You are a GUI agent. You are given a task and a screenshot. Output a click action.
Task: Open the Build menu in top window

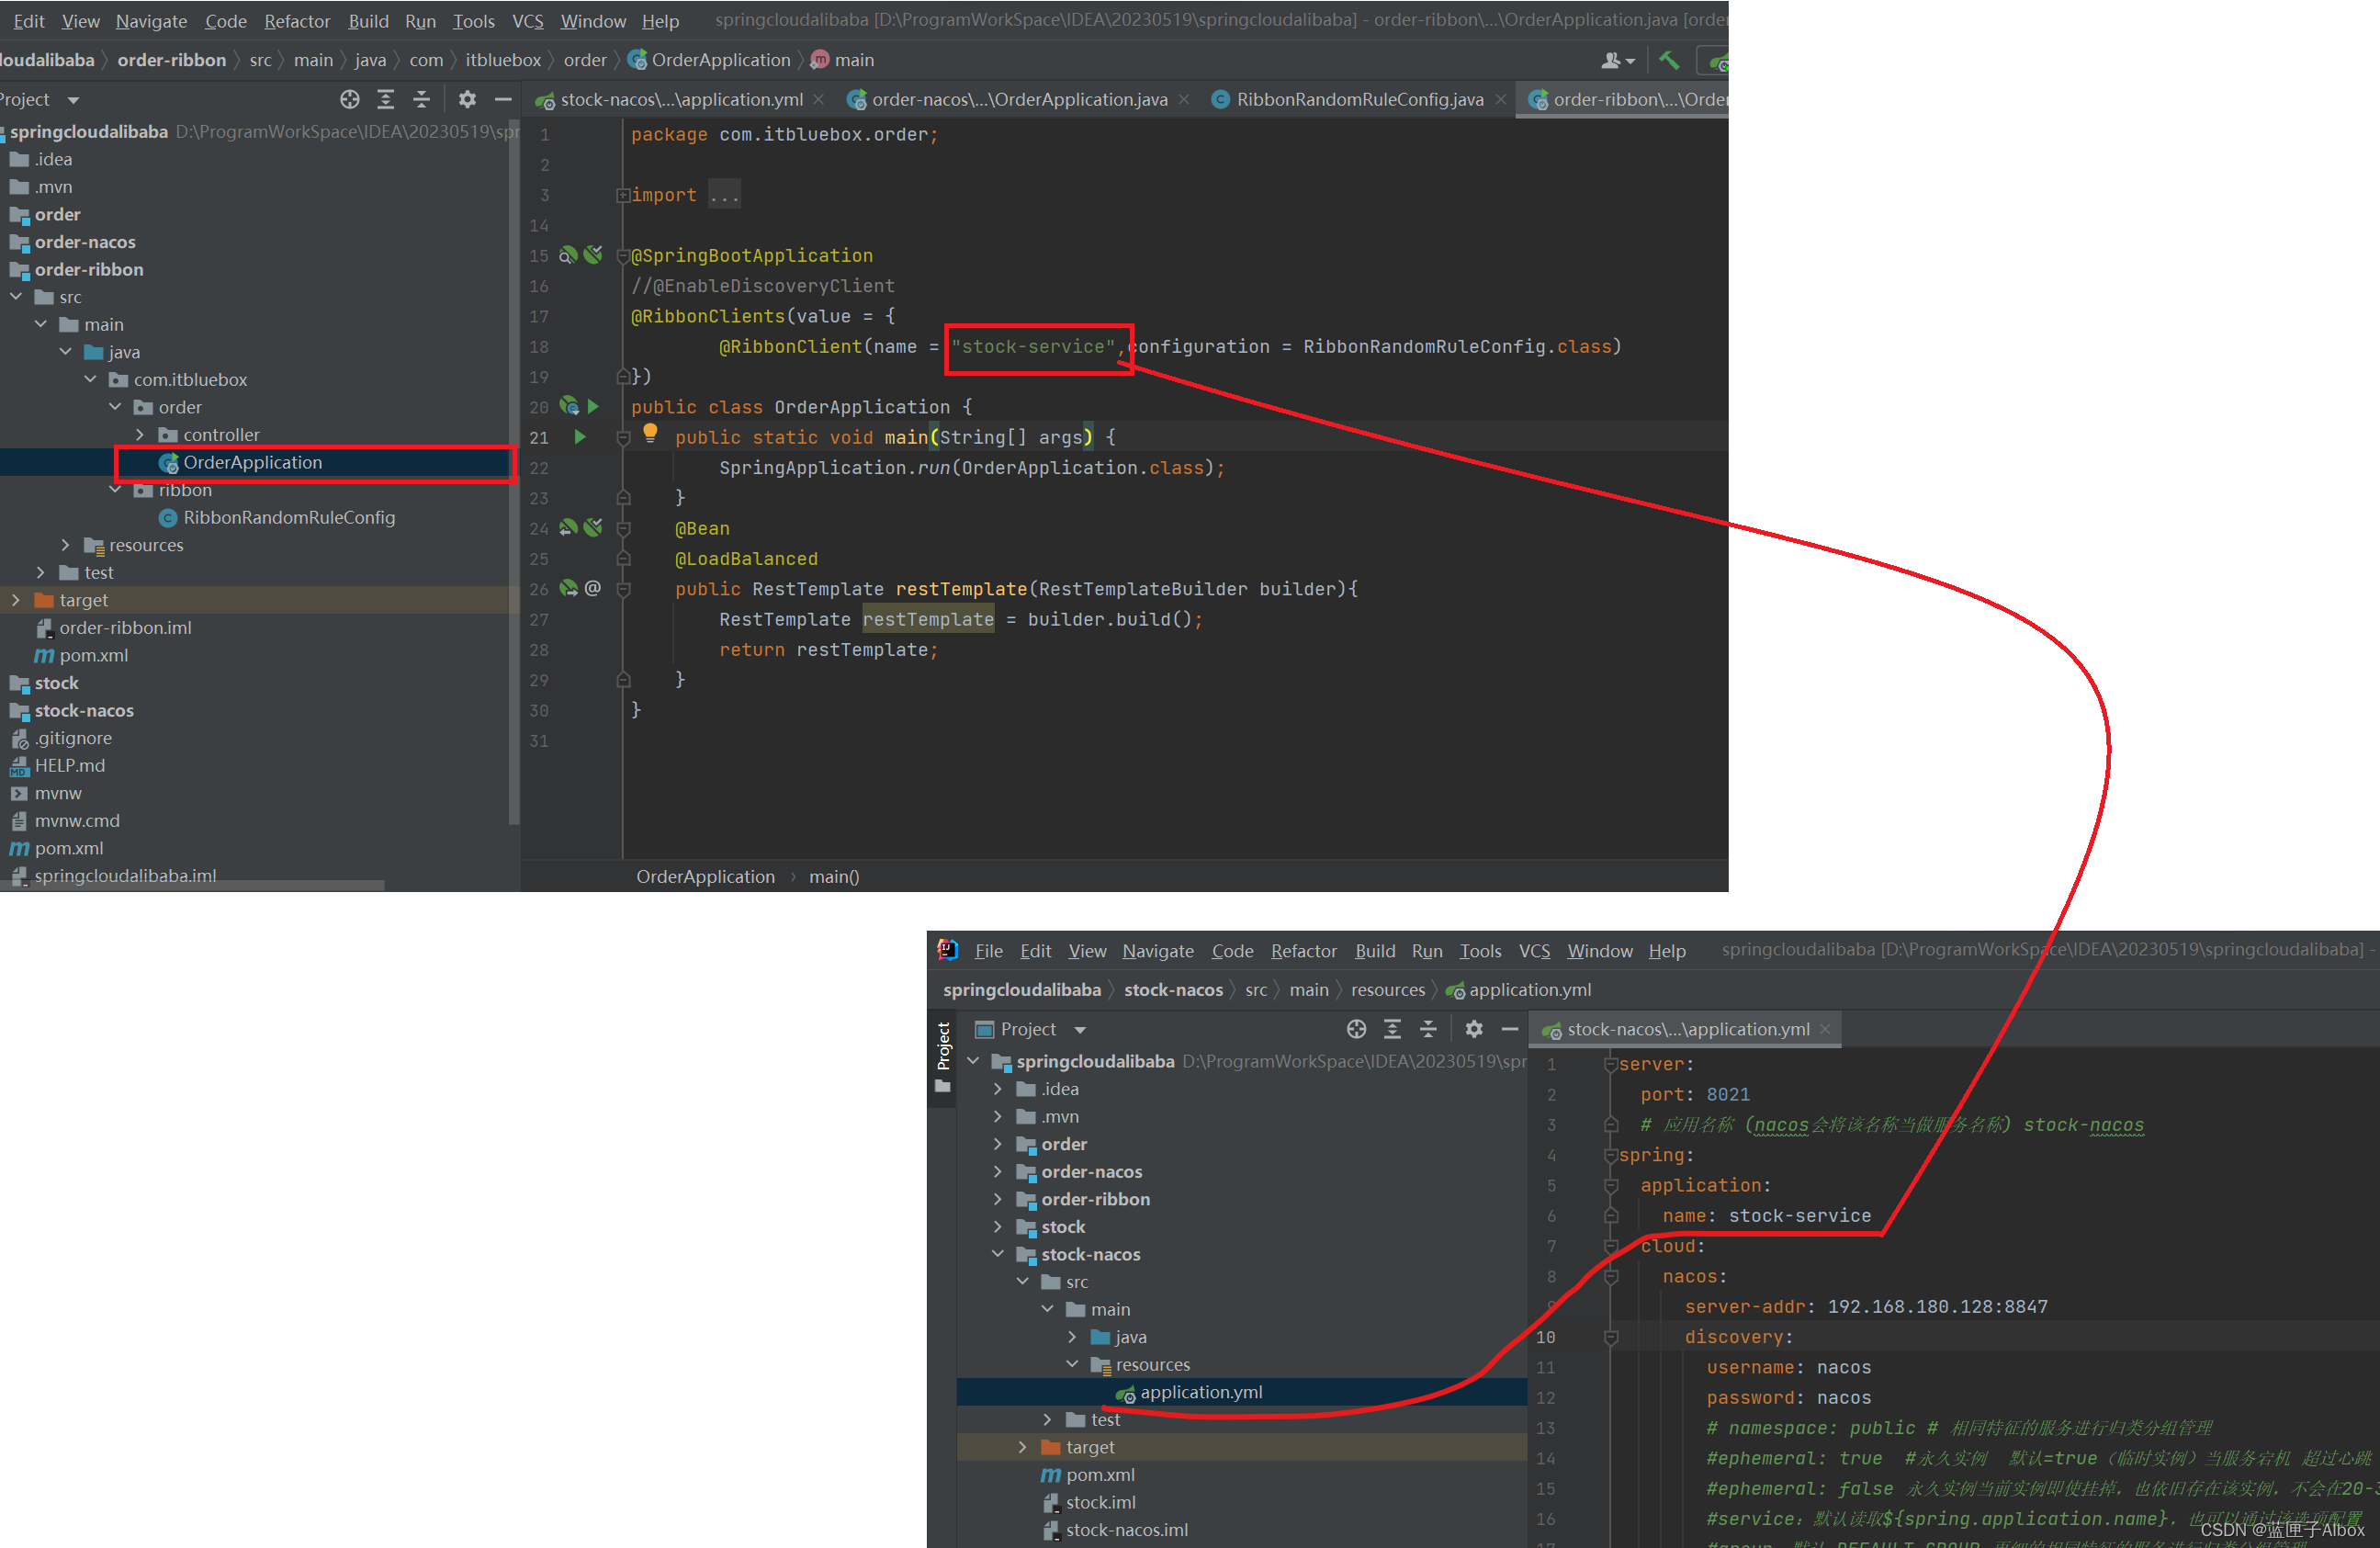coord(368,21)
